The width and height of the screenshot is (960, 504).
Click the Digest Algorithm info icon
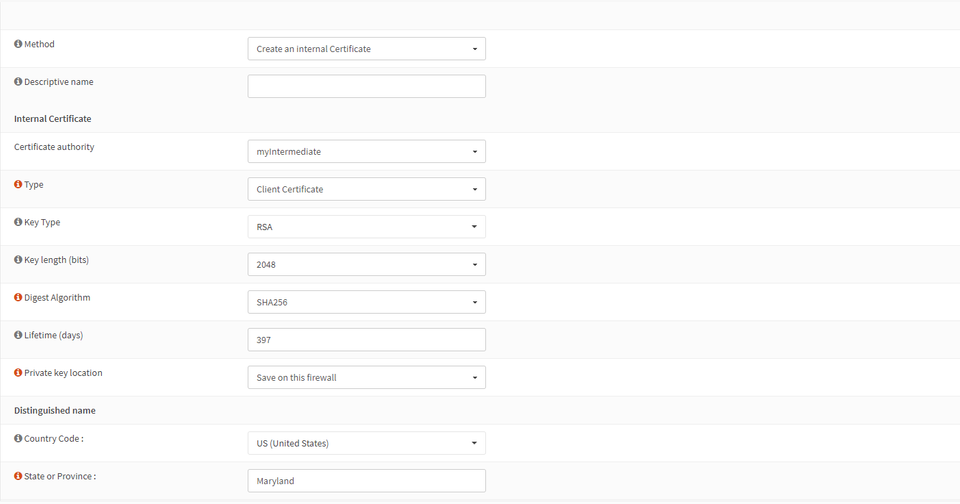click(18, 298)
